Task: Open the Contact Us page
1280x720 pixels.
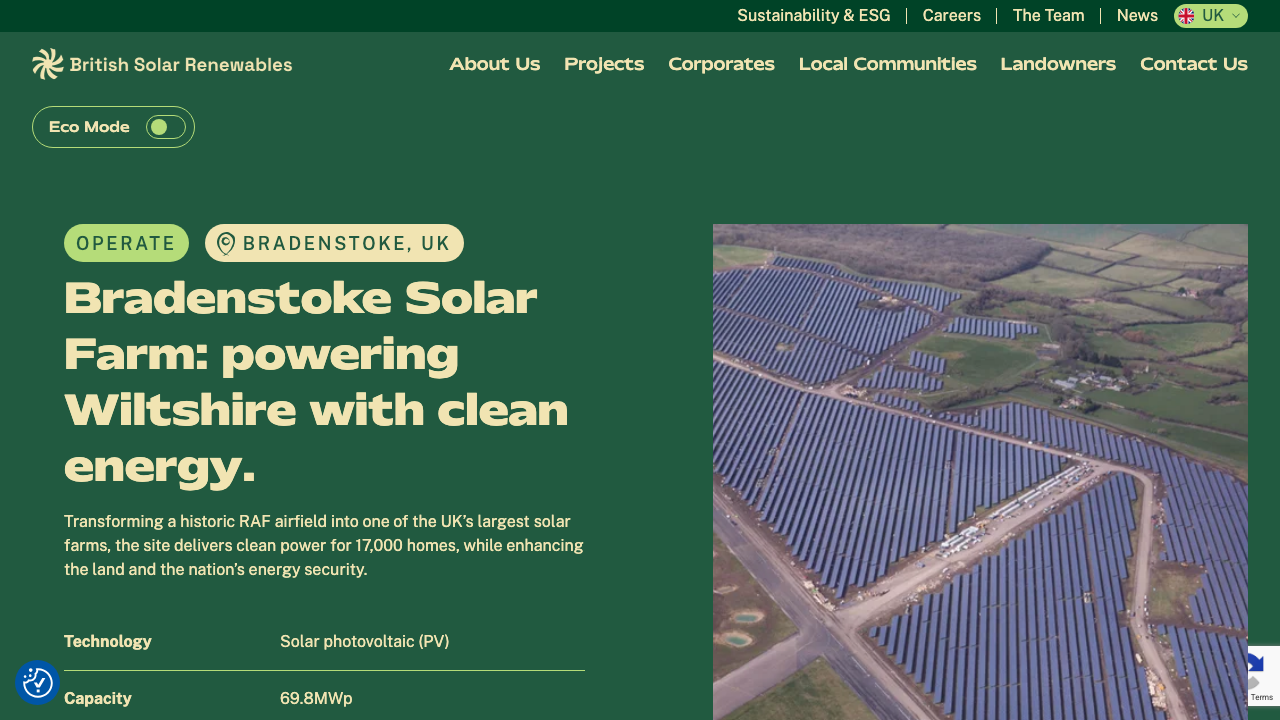Action: point(1194,64)
